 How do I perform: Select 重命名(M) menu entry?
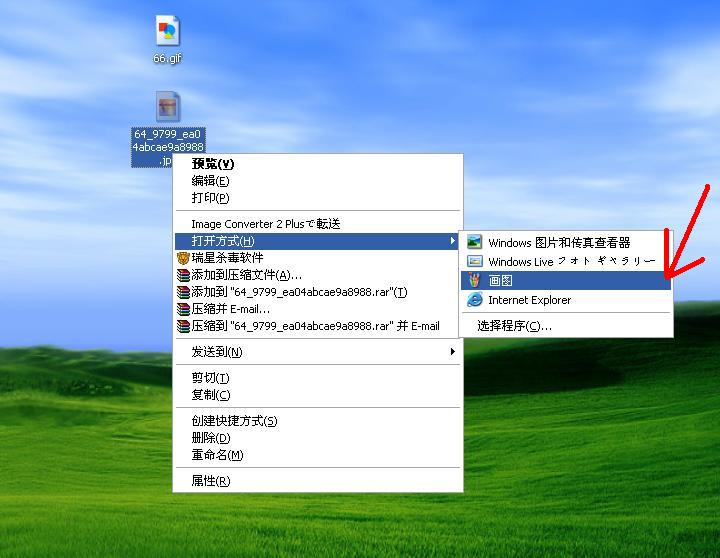click(x=318, y=455)
